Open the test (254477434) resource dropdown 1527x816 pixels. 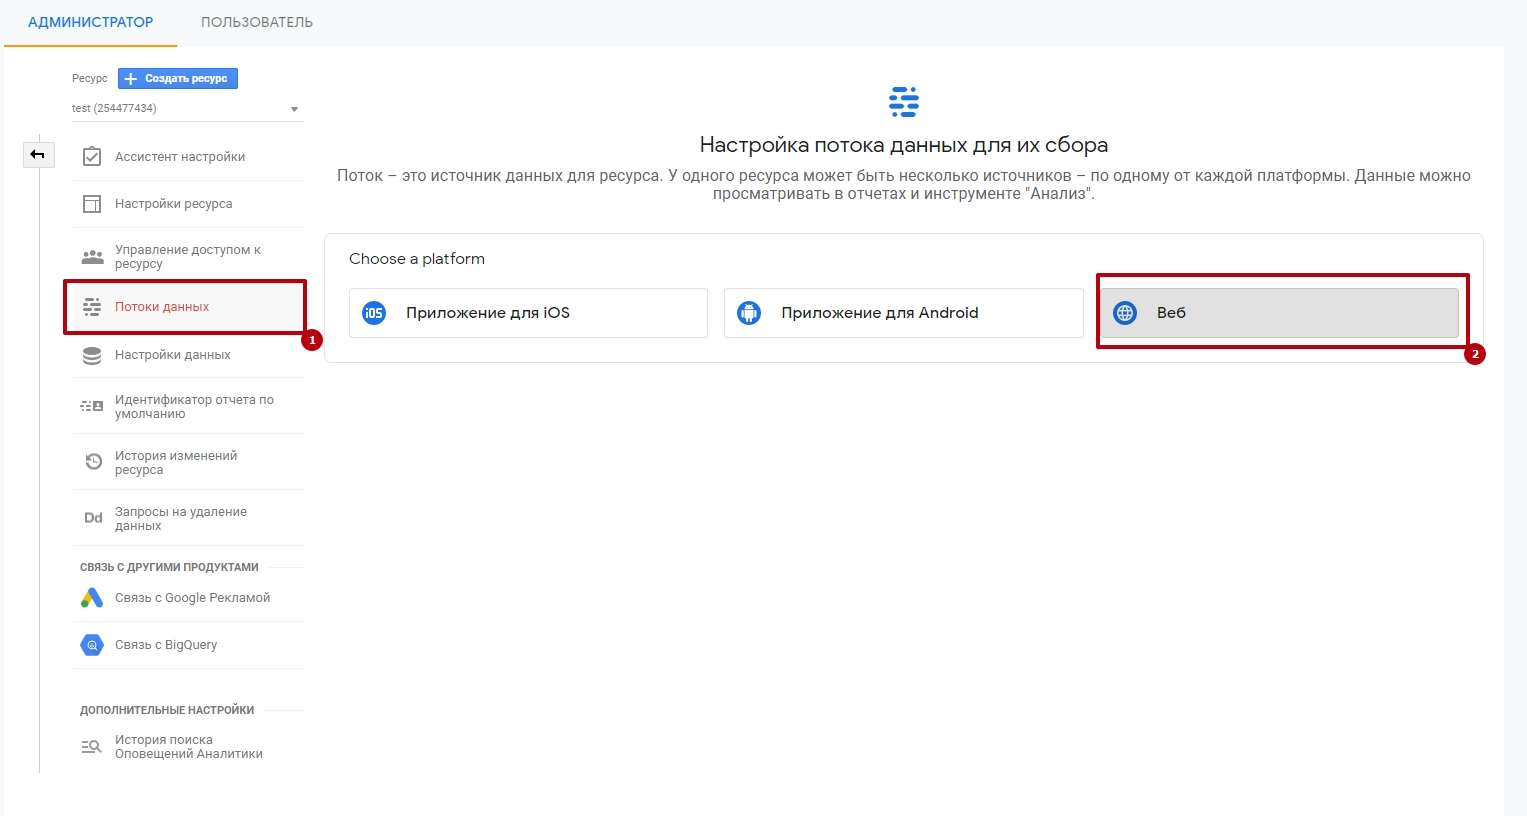click(187, 108)
